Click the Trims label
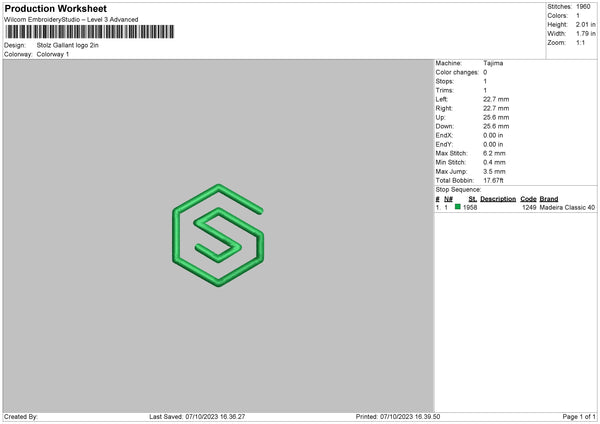 click(444, 90)
